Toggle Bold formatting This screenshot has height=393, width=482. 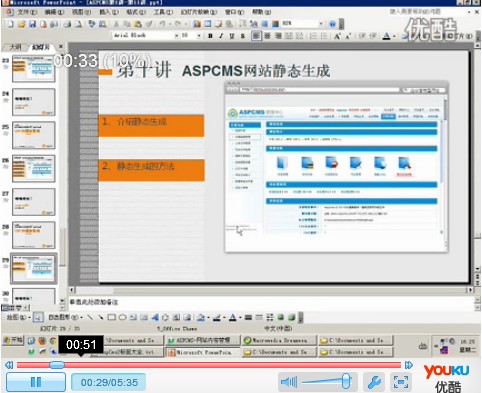tap(210, 36)
